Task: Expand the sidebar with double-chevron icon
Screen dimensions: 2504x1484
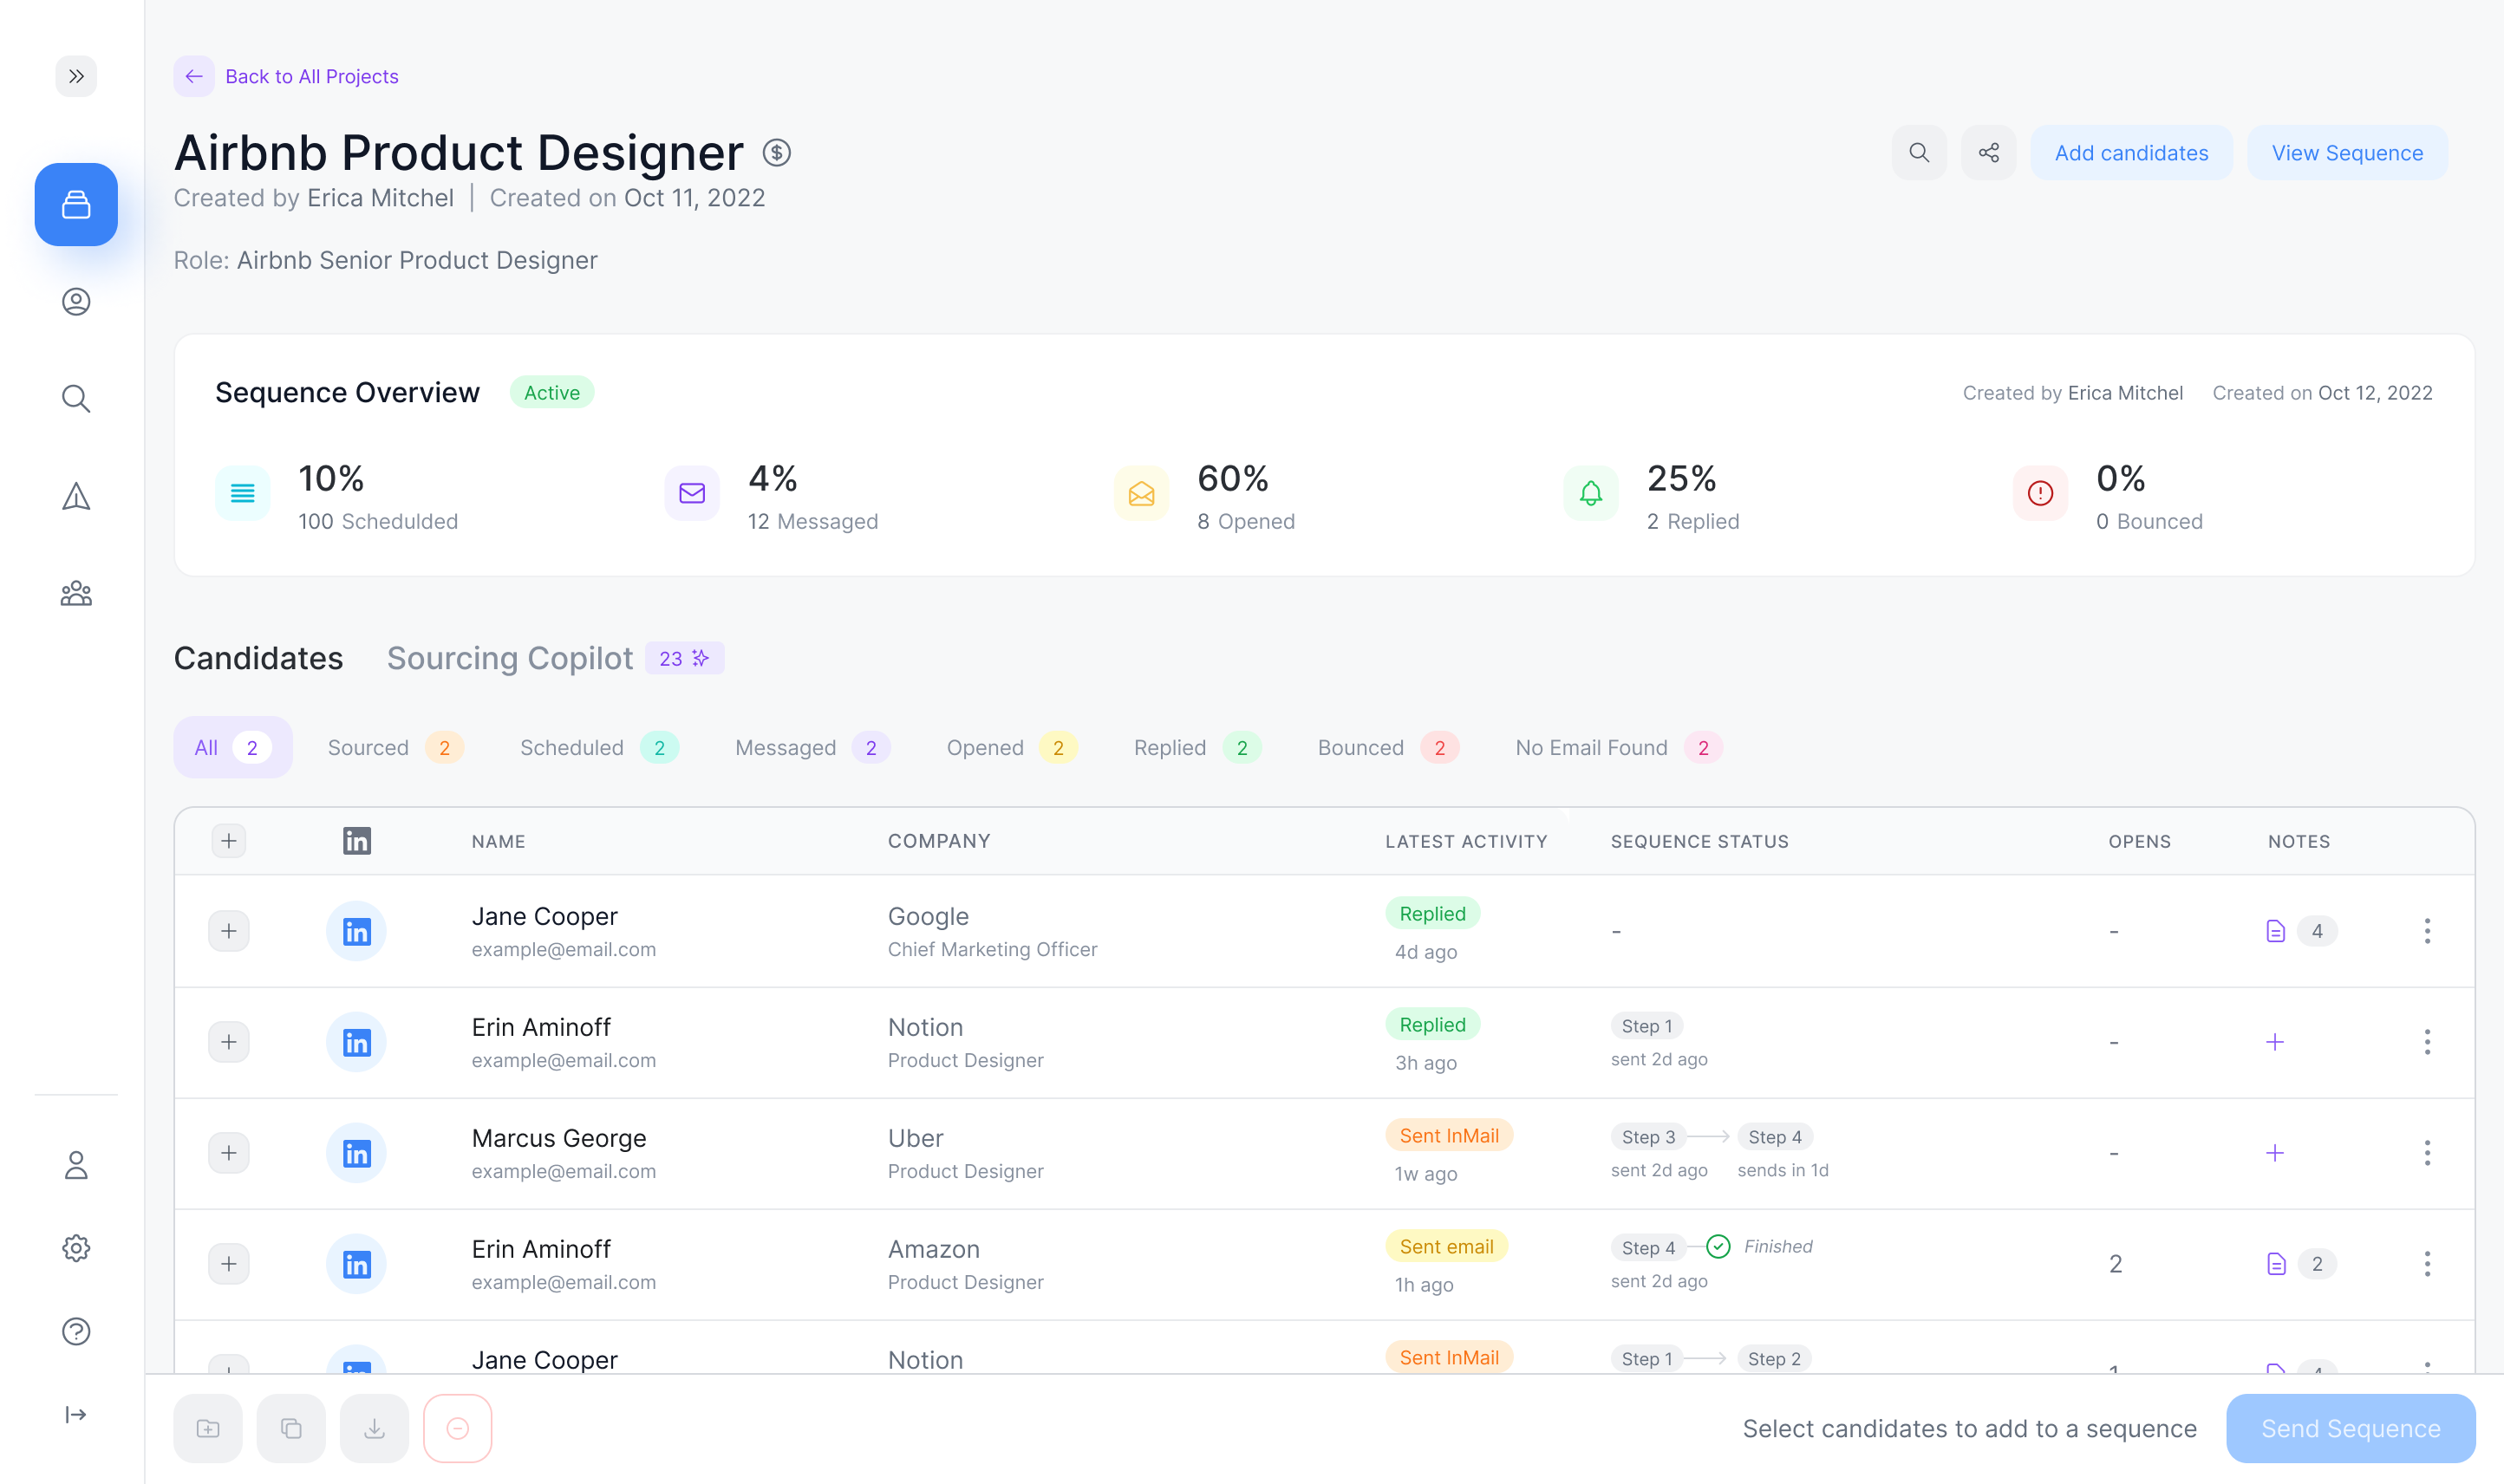Action: 76,76
